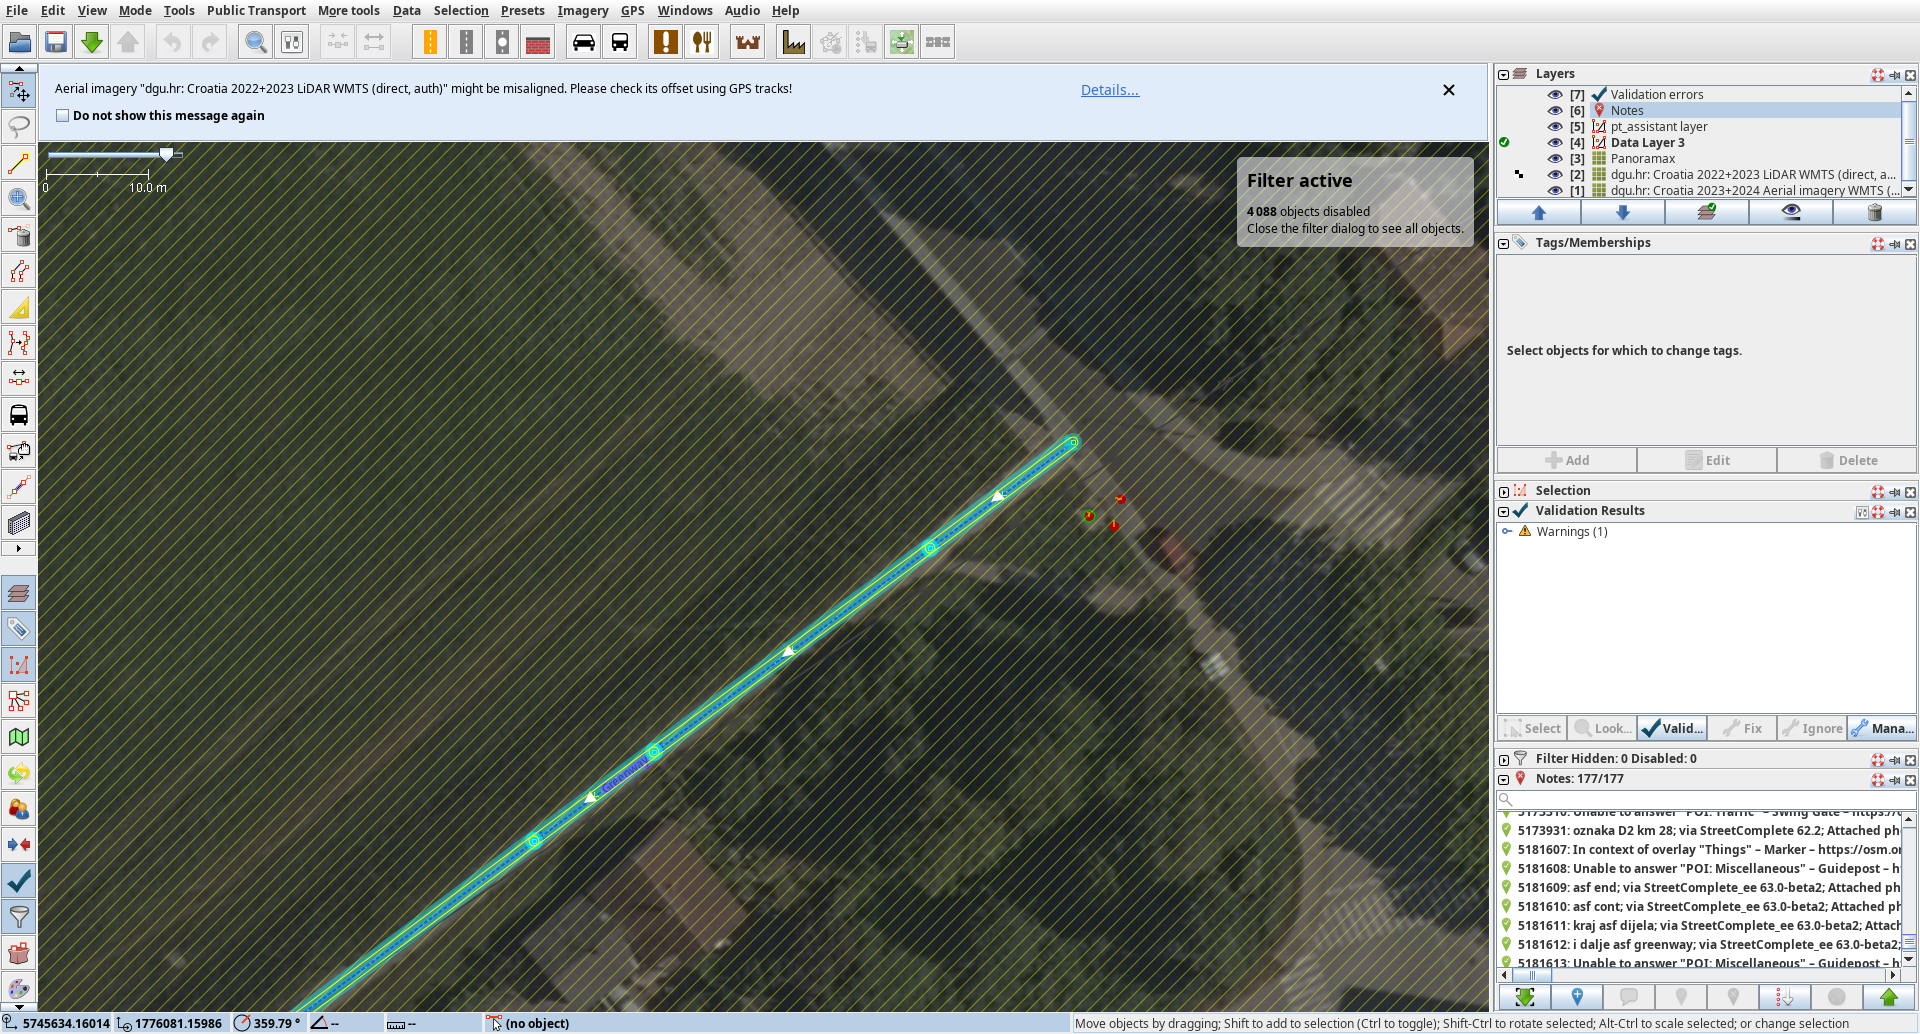Image resolution: width=1920 pixels, height=1034 pixels.
Task: Select the lasso selection tool
Action: coord(19,127)
